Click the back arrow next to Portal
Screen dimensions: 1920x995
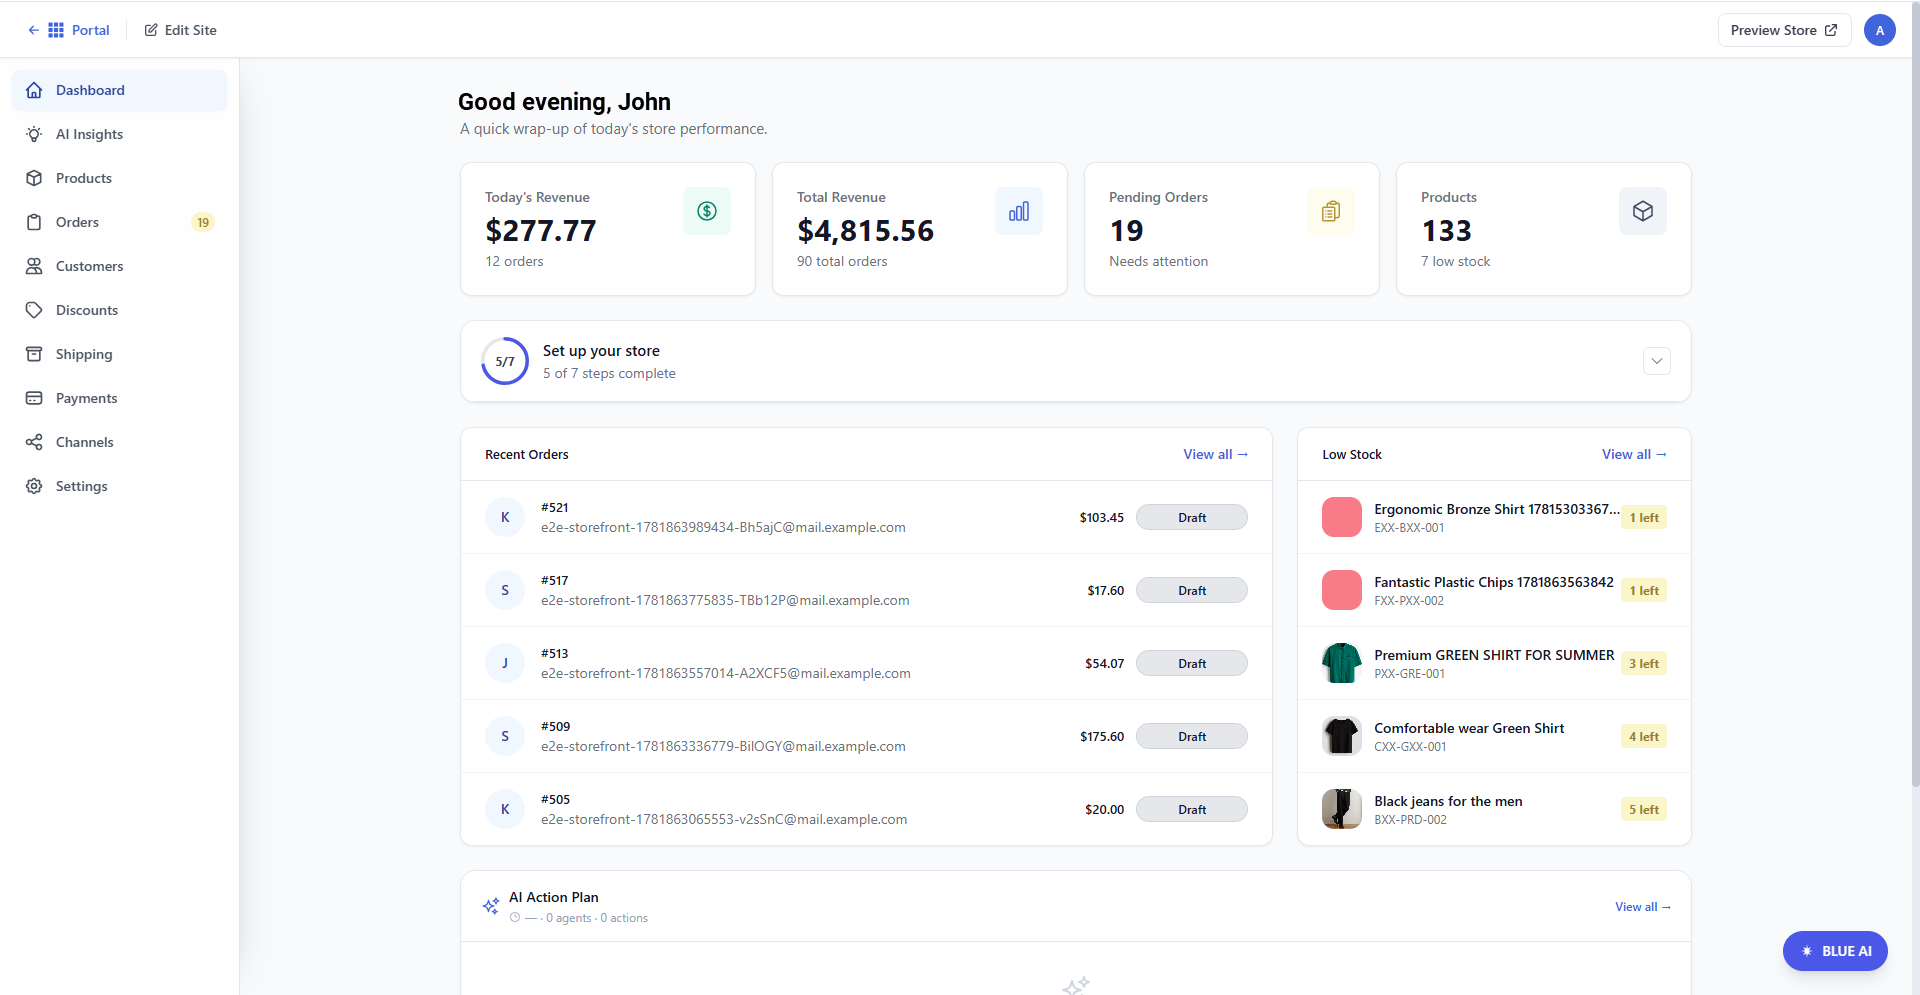[33, 30]
